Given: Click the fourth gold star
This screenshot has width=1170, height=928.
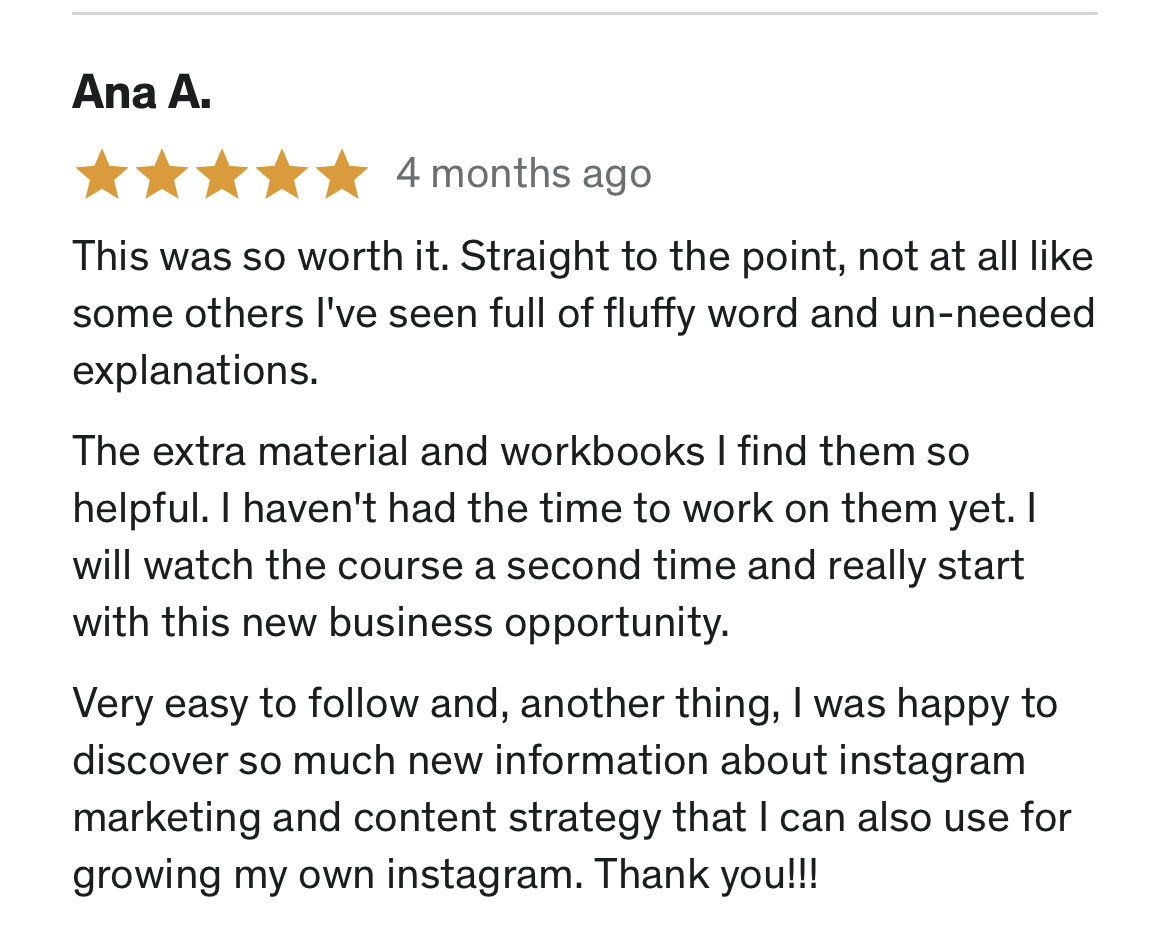Looking at the screenshot, I should click(281, 175).
